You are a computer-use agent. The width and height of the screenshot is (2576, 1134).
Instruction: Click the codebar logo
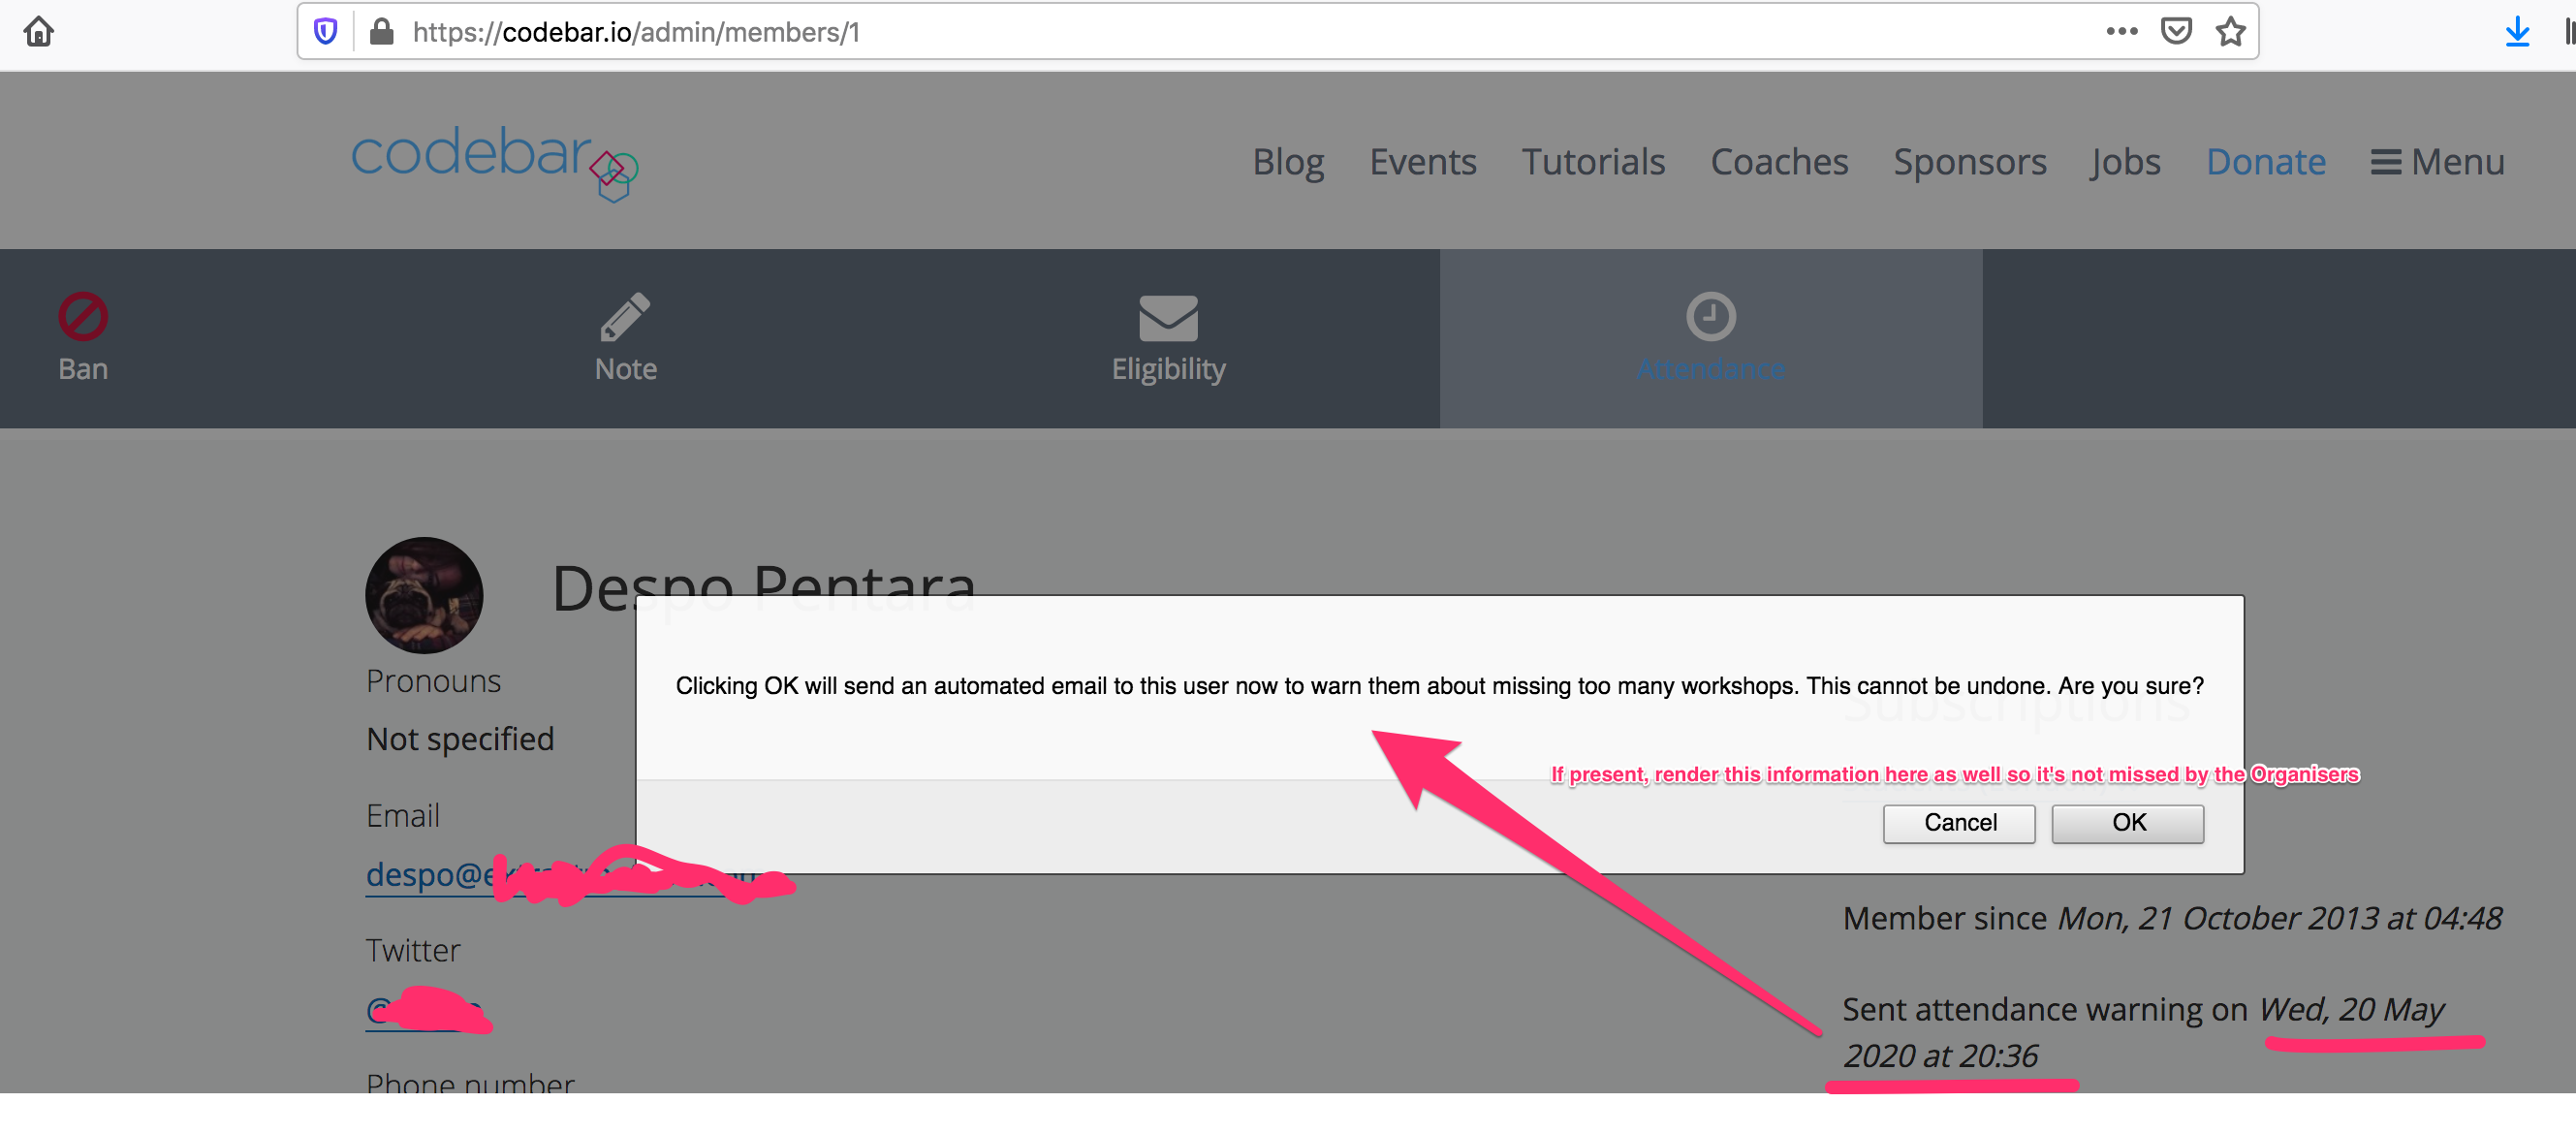[493, 160]
